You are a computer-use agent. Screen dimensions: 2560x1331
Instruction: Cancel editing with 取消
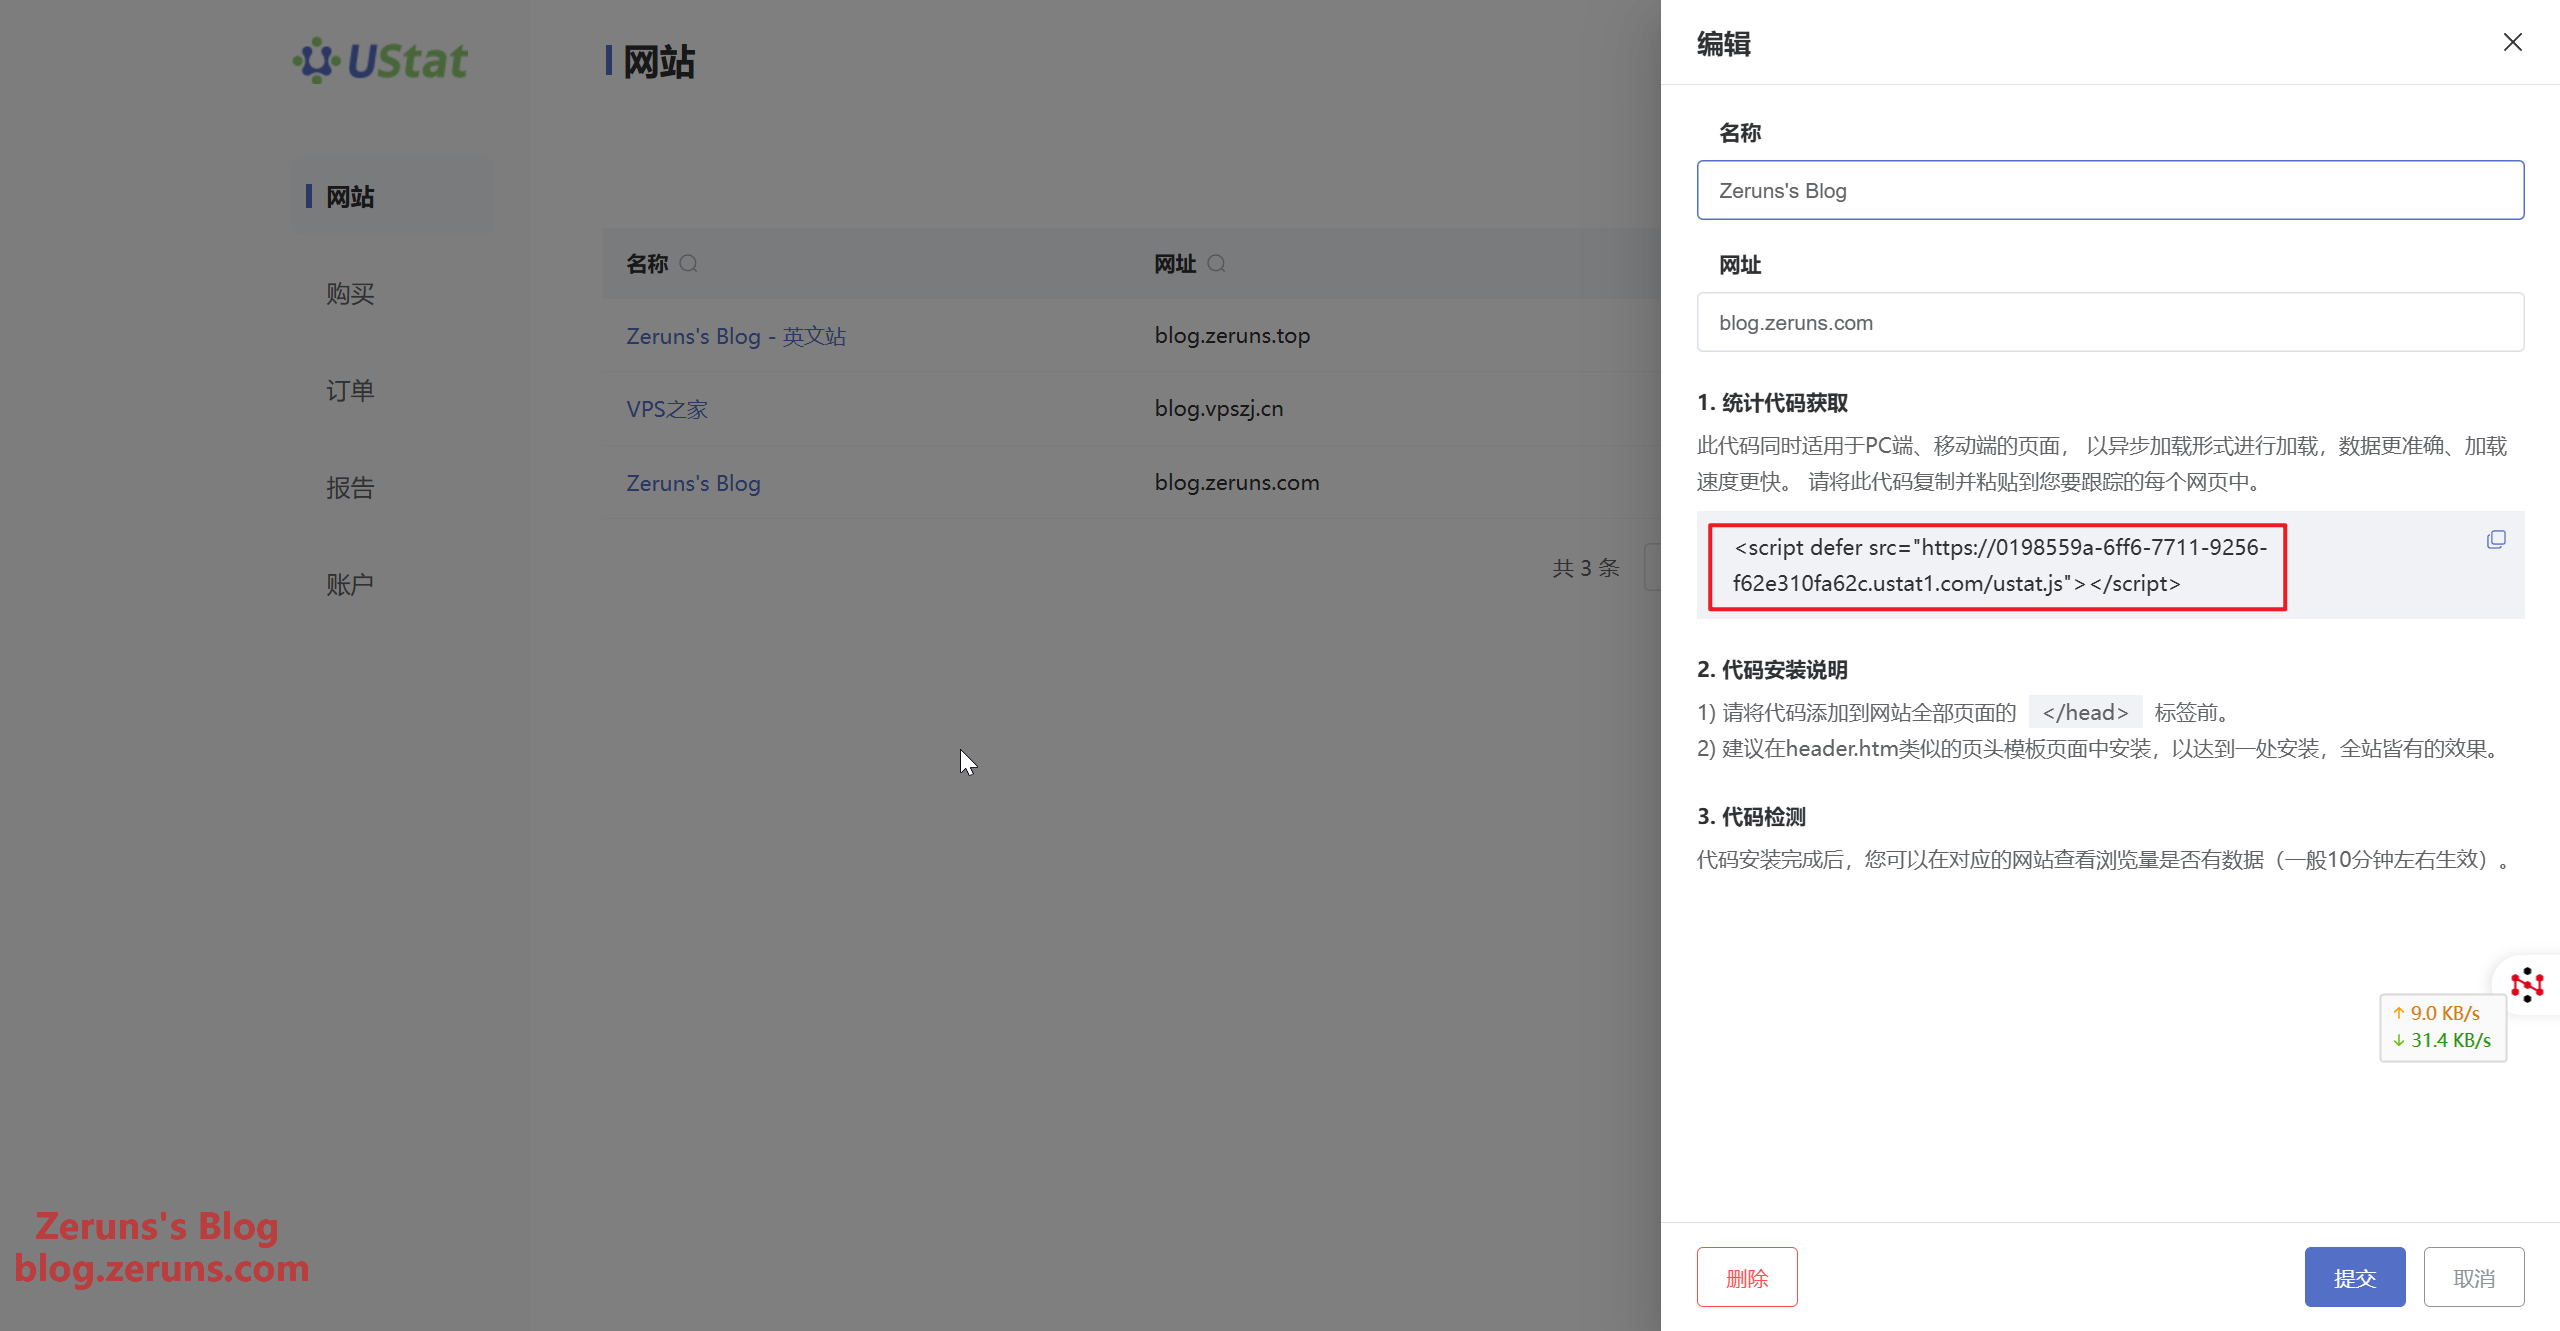click(x=2473, y=1277)
